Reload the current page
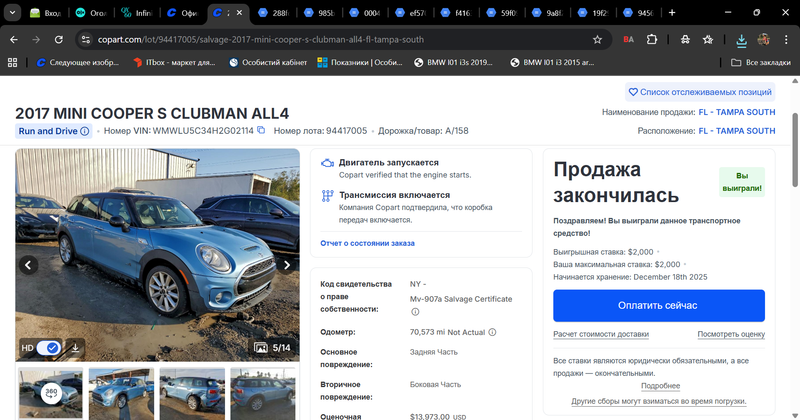 pos(59,40)
